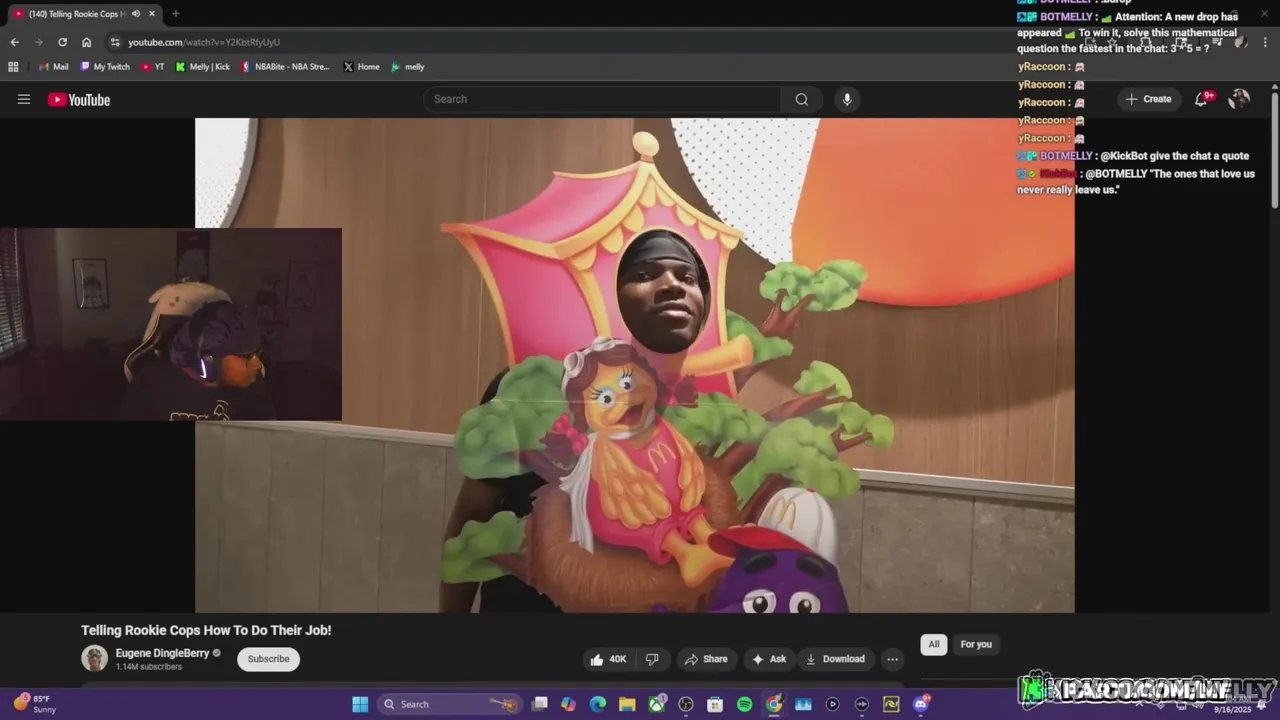
Task: Open OBS Studio from the taskbar
Action: (x=686, y=704)
